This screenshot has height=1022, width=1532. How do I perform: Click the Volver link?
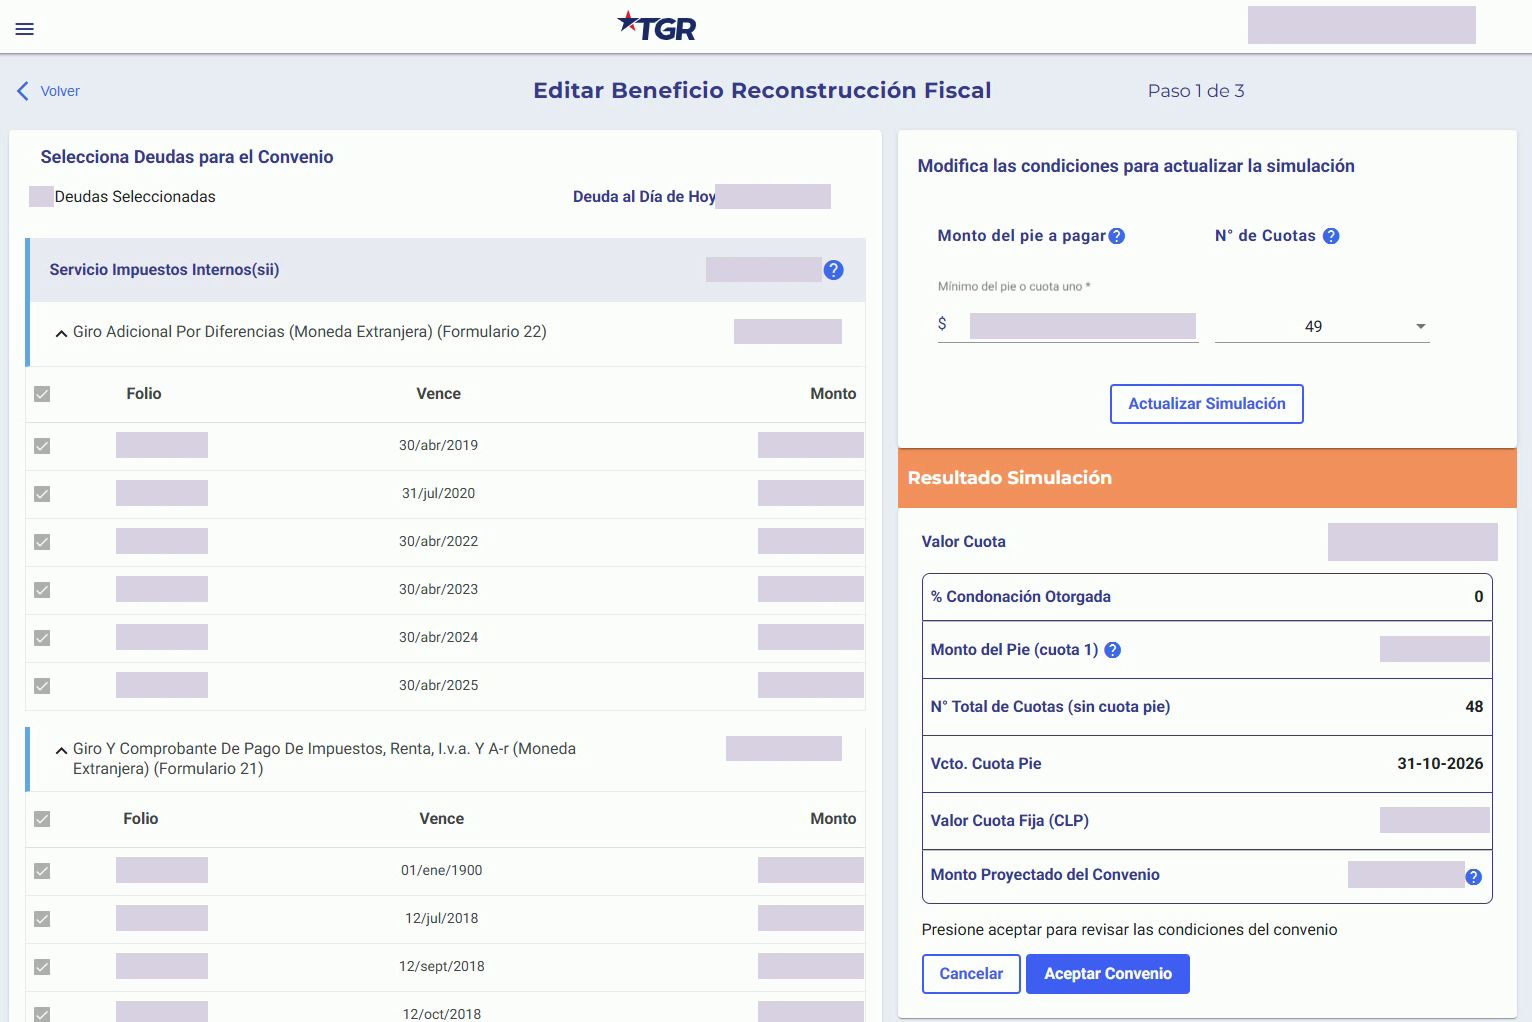(x=60, y=91)
